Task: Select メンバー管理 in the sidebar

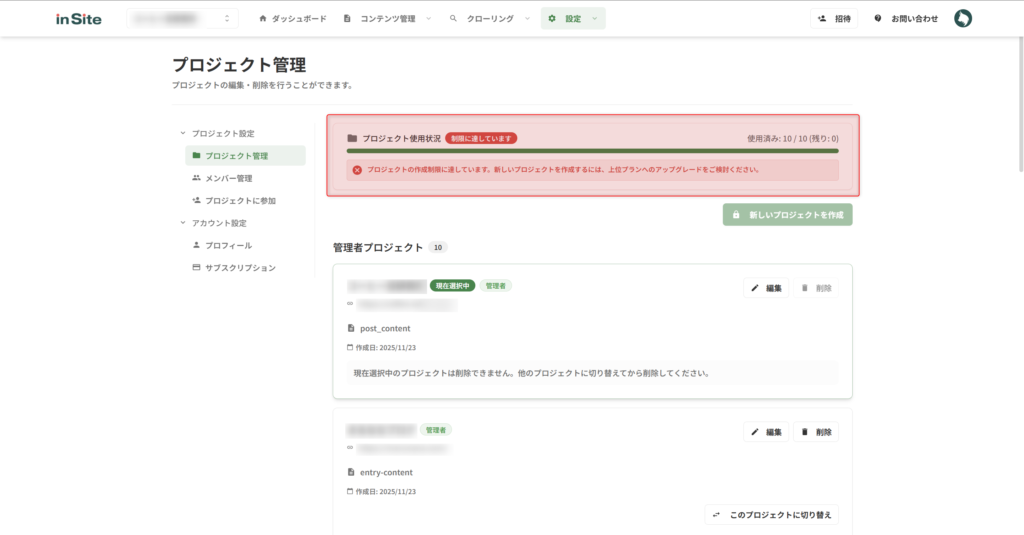Action: [x=228, y=178]
